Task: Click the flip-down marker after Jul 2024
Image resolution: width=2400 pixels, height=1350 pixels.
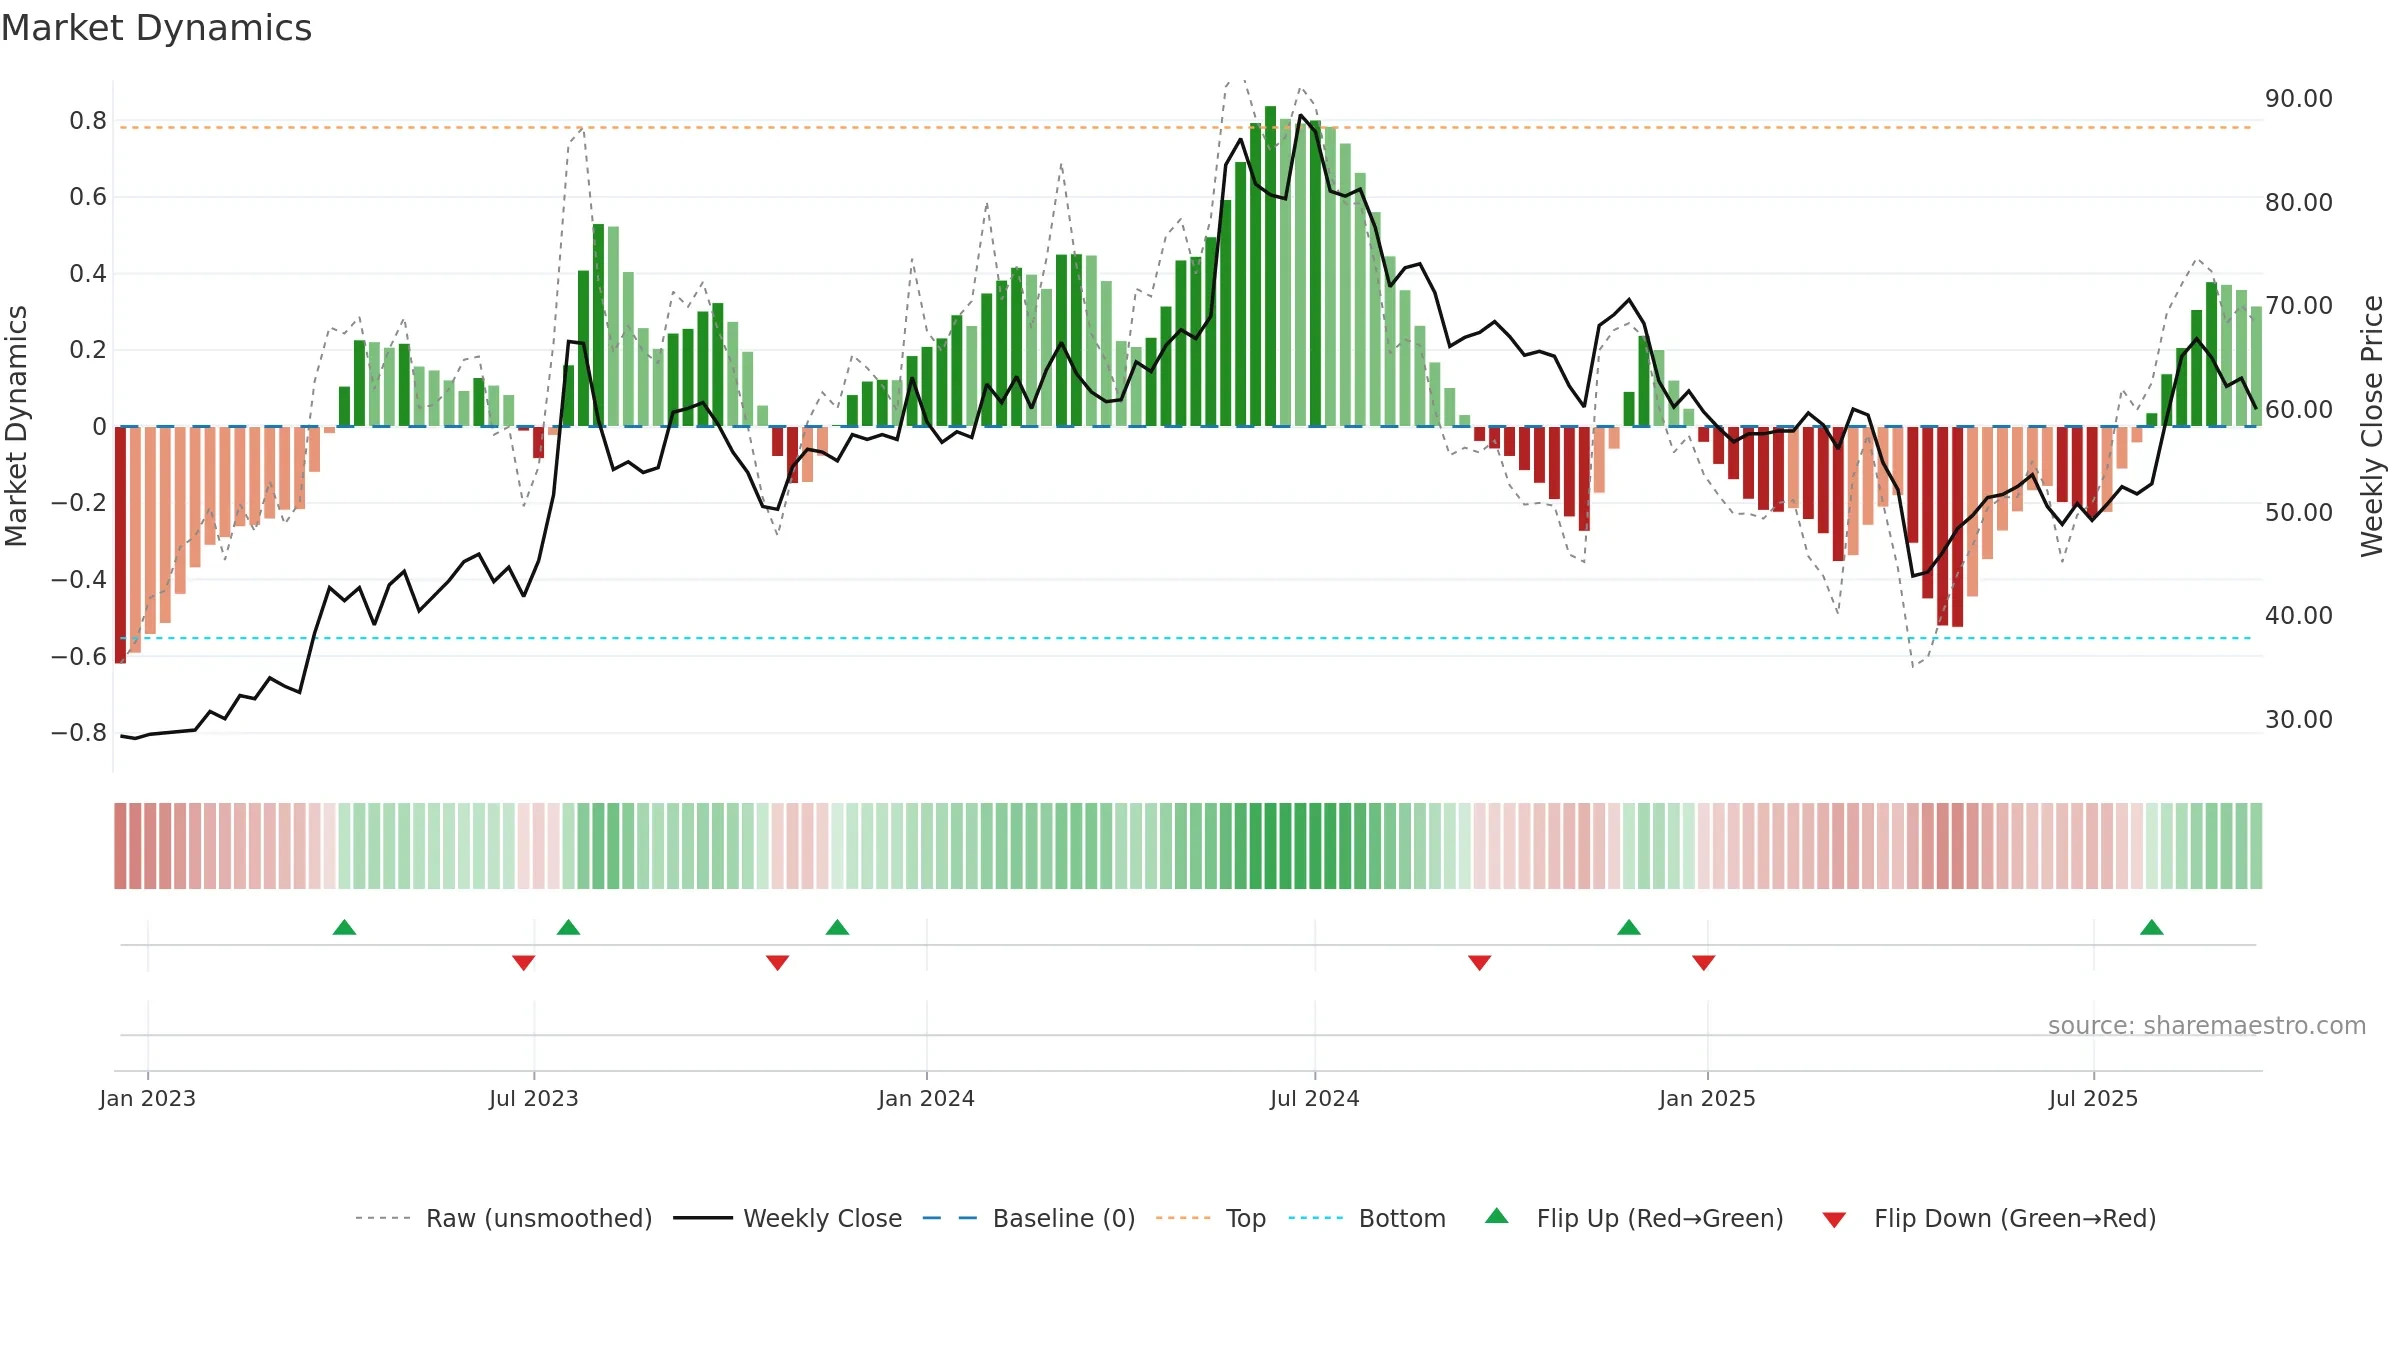Action: coord(1479,962)
